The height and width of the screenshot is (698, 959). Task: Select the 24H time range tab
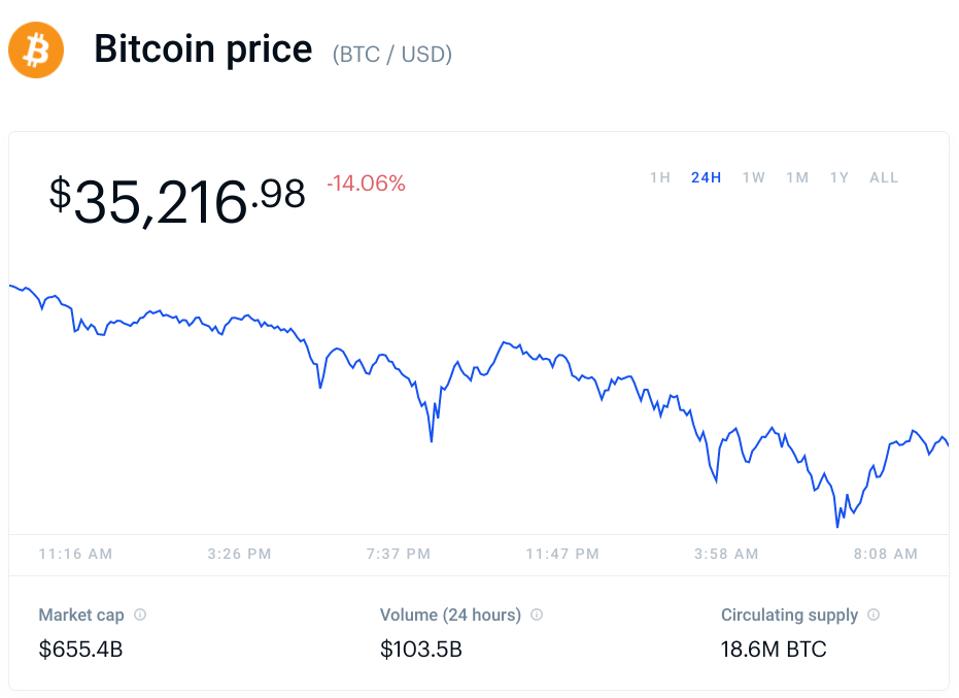pyautogui.click(x=706, y=178)
